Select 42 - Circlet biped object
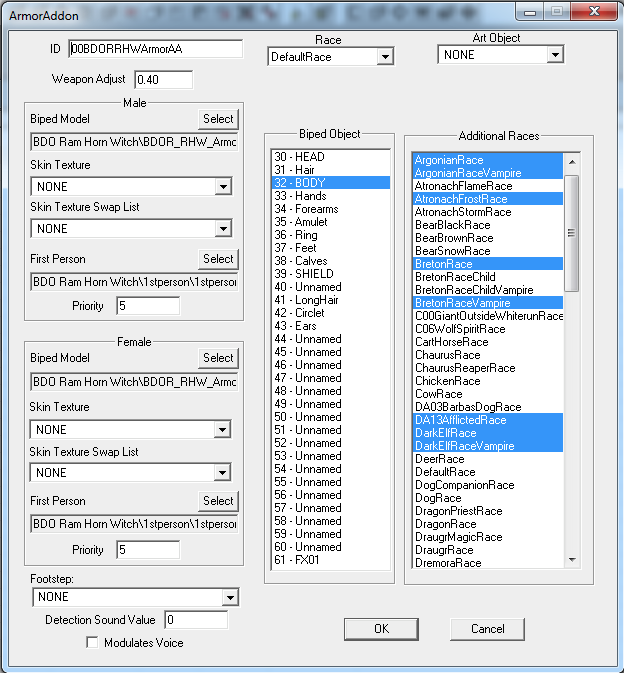Screen dimensions: 624x673 pos(331,313)
